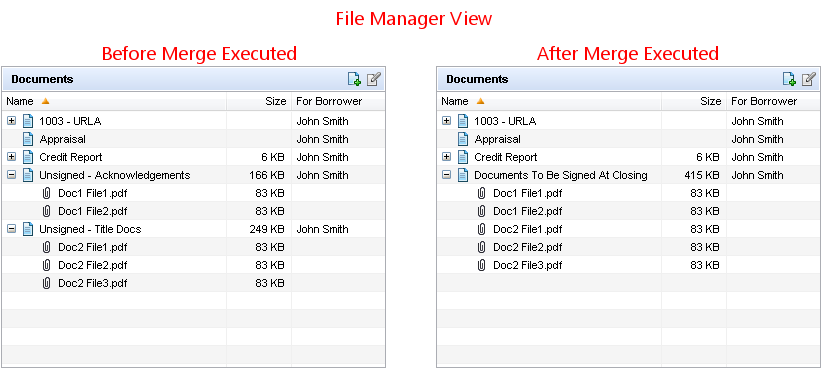Click Unsigned - Title Docs document icon
Image resolution: width=822 pixels, height=369 pixels.
(28, 229)
